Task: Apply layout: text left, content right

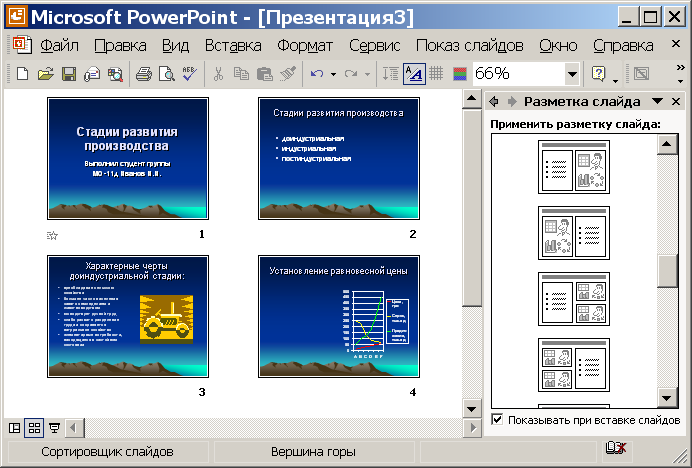Action: [x=574, y=167]
